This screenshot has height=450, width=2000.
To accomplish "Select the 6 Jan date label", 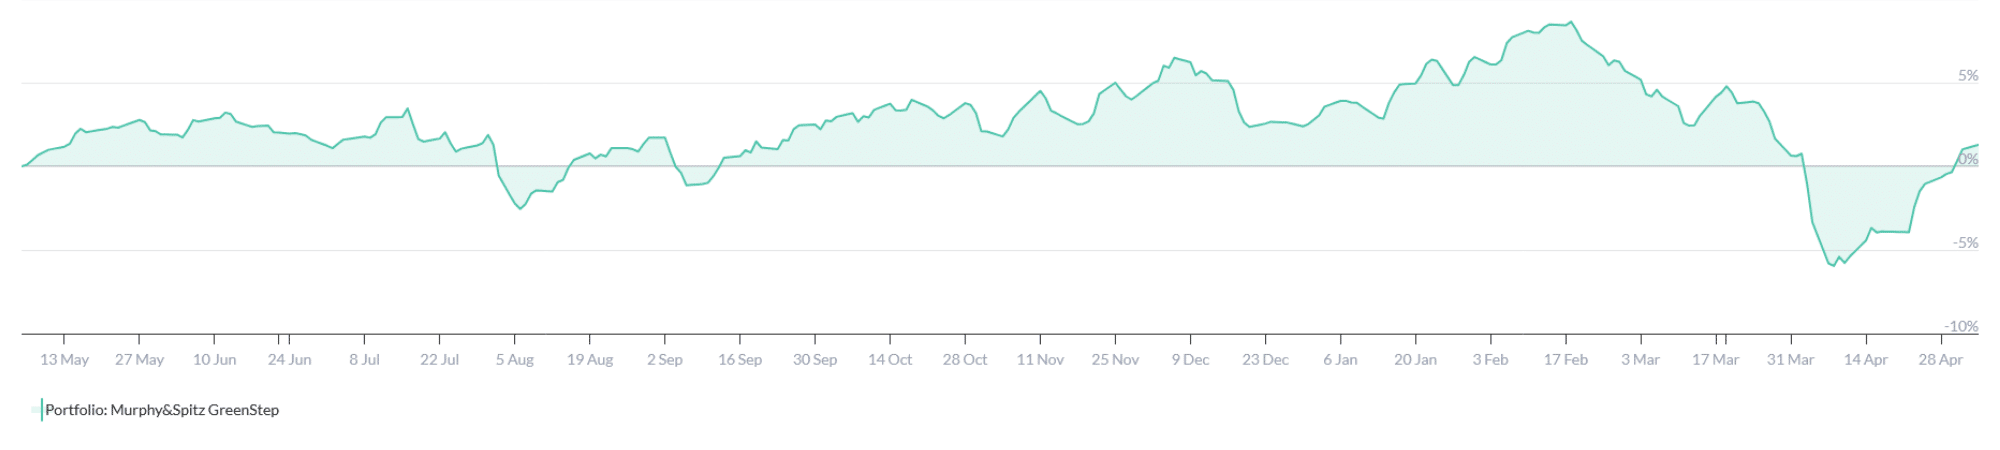I will 1340,360.
